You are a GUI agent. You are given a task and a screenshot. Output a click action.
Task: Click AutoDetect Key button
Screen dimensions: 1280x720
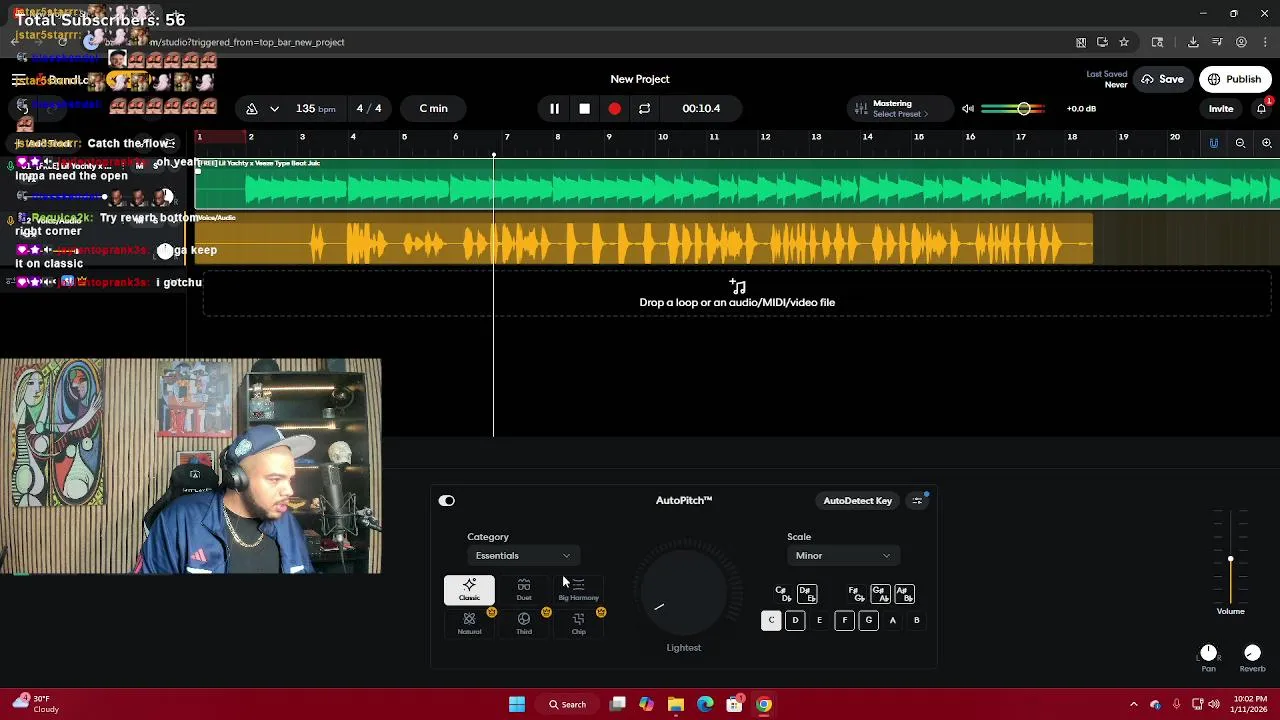click(857, 501)
